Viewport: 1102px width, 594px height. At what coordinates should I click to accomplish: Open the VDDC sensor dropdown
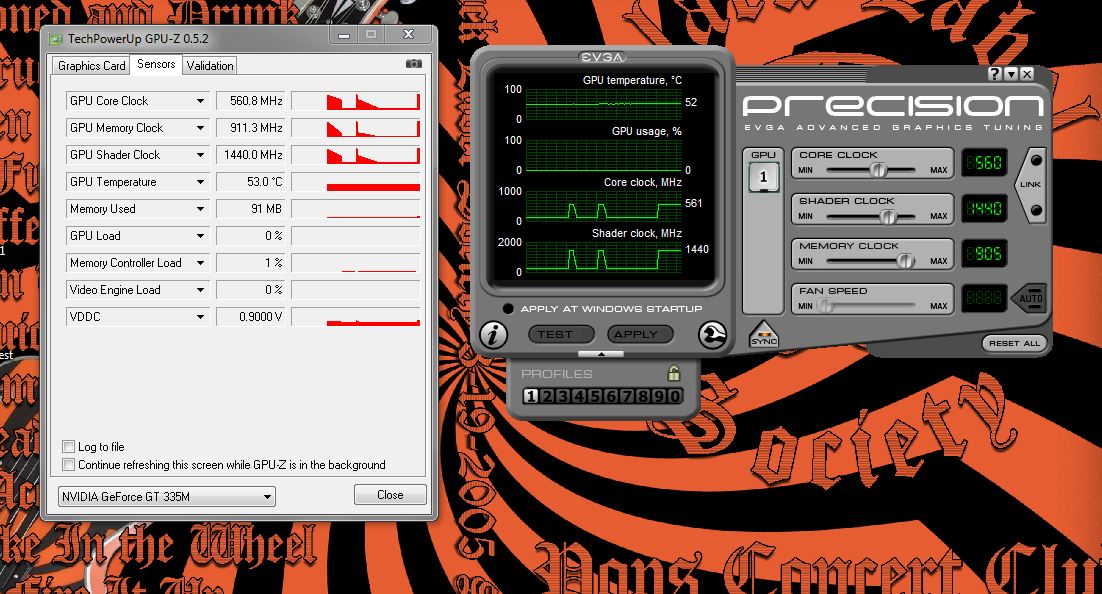click(200, 317)
